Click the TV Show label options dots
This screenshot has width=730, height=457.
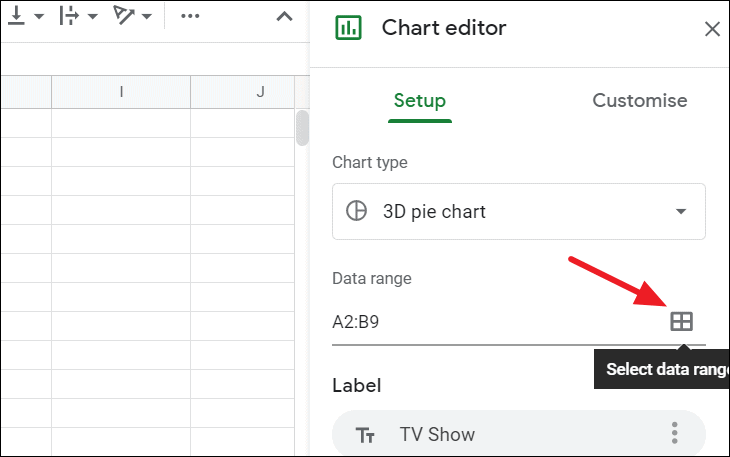coord(674,434)
